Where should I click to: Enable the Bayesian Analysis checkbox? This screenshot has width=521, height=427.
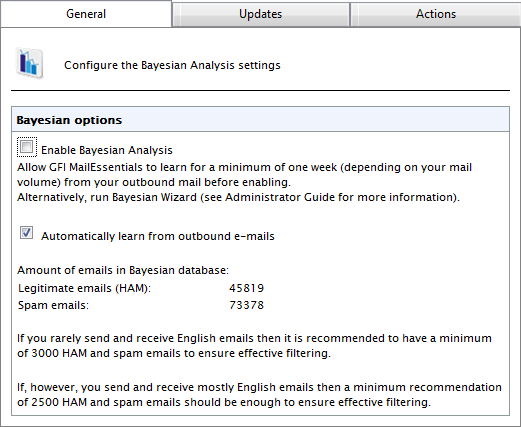pyautogui.click(x=26, y=147)
